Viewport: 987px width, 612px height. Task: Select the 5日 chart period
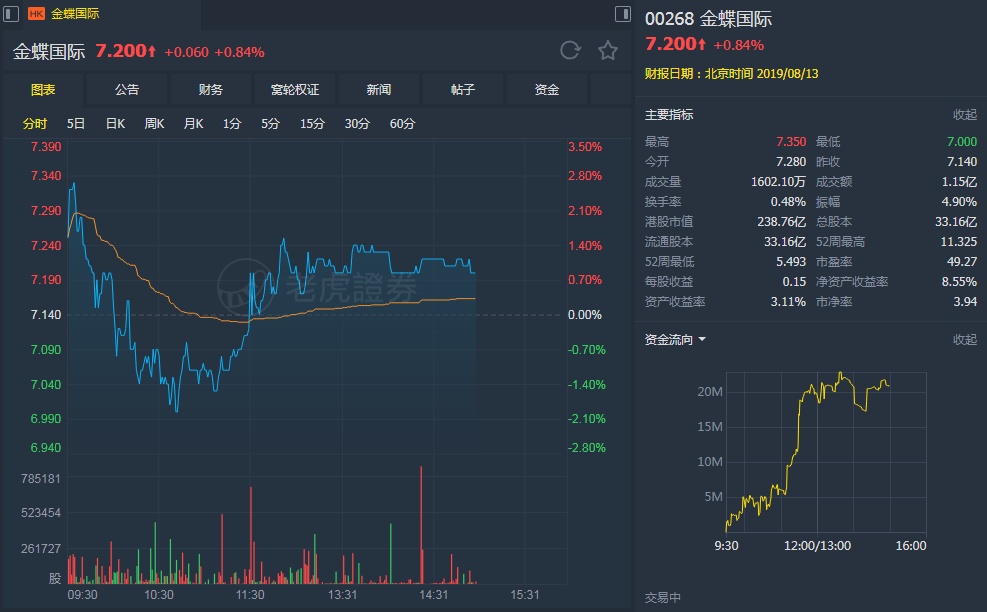click(76, 123)
